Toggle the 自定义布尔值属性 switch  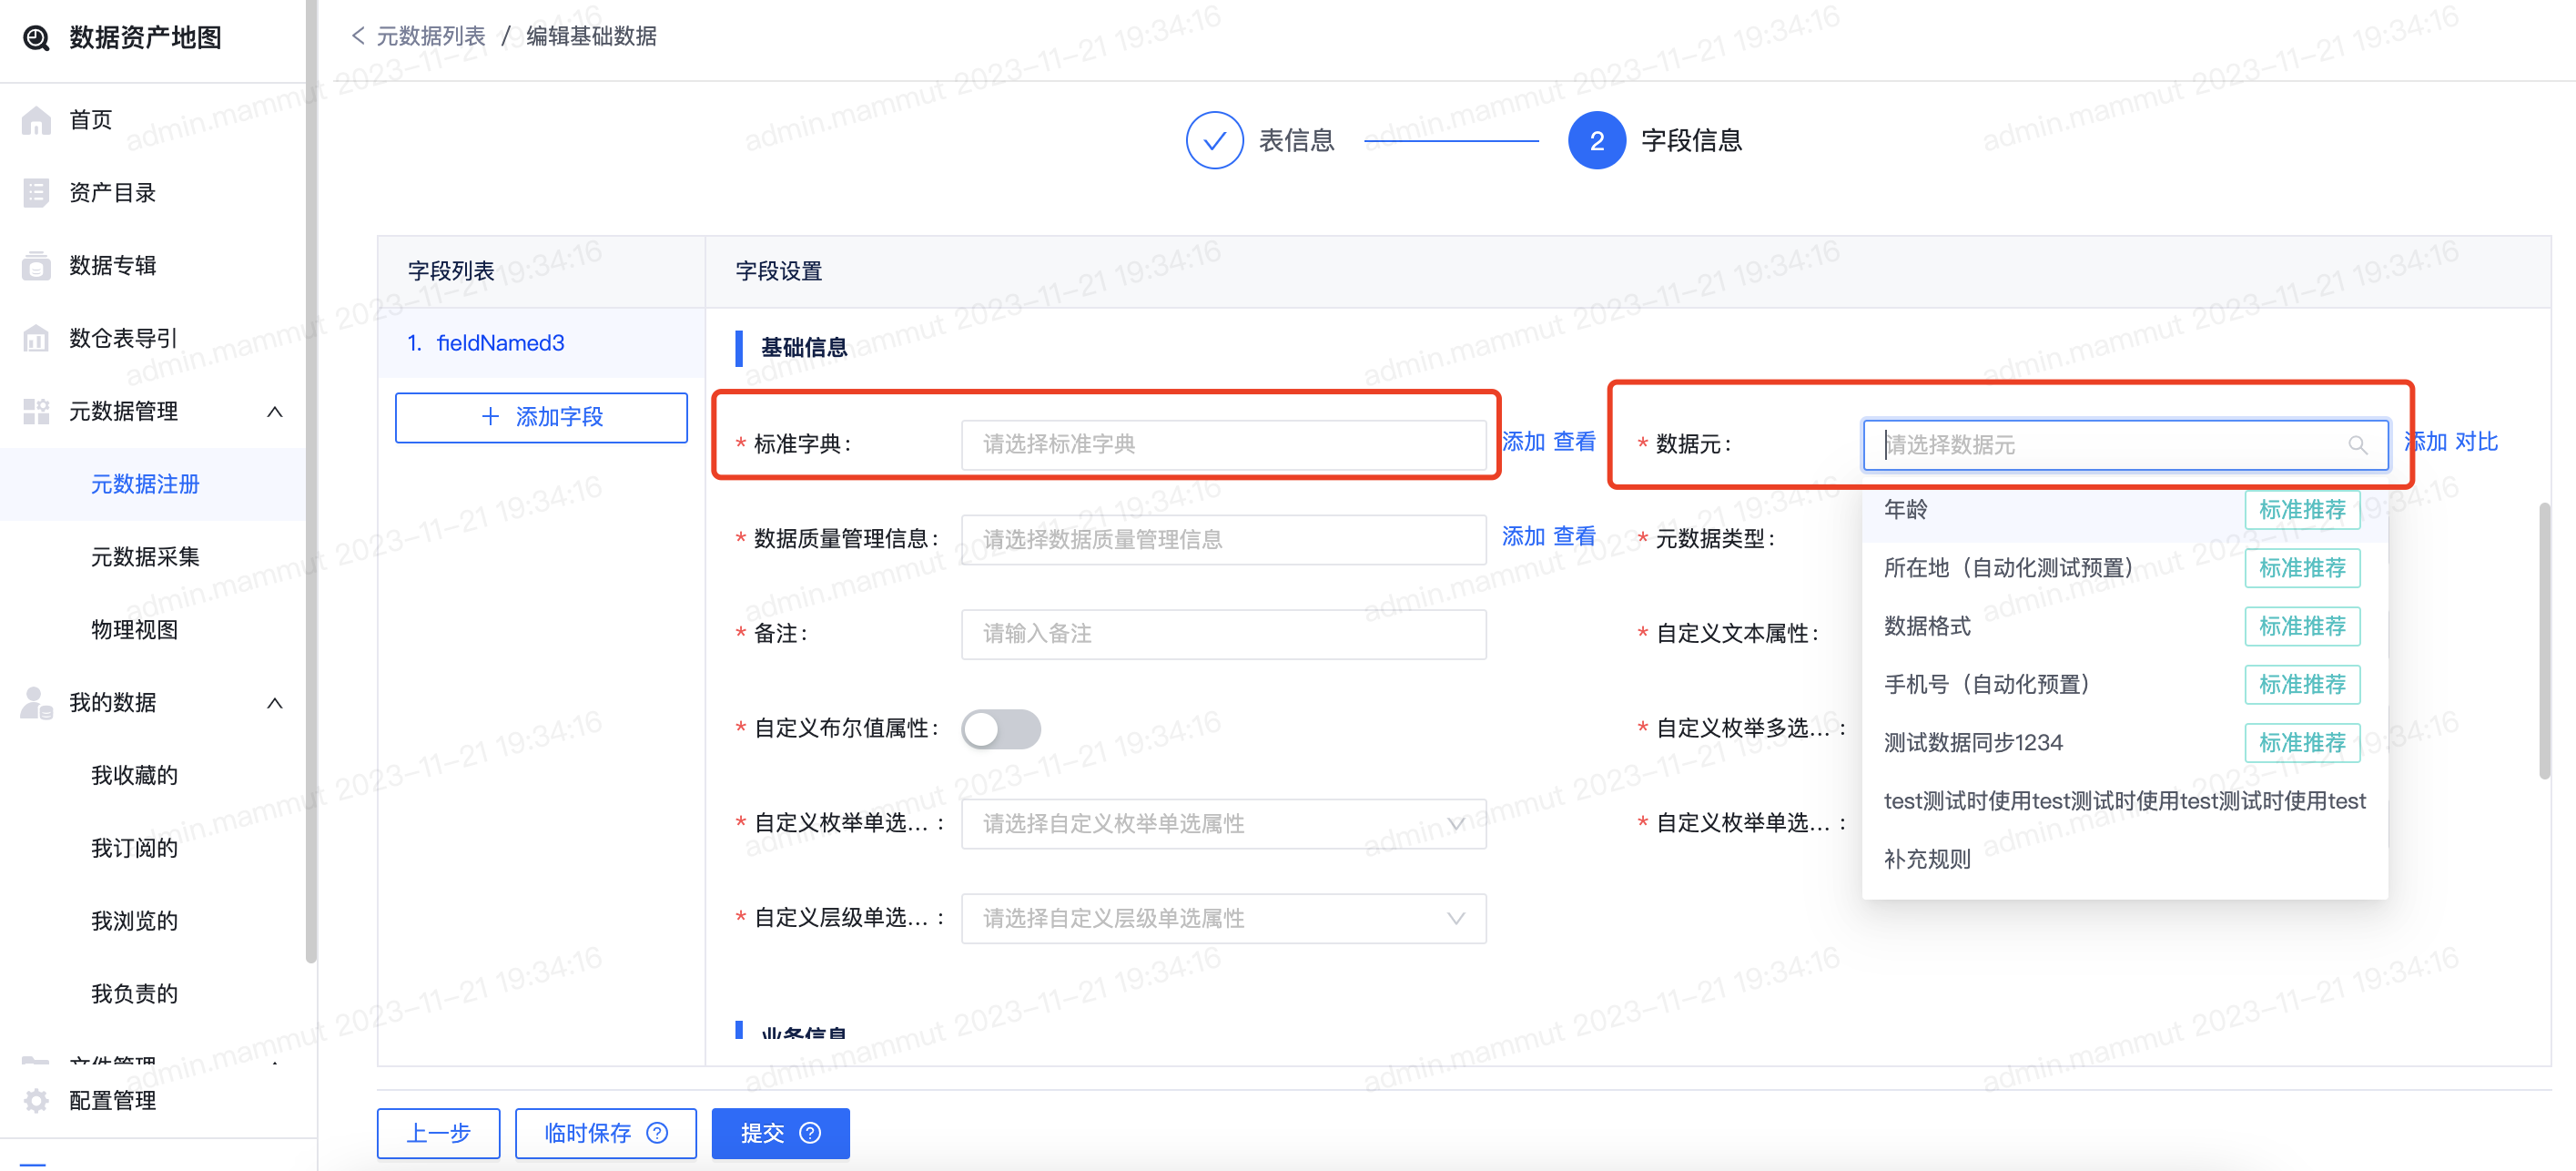click(1000, 729)
